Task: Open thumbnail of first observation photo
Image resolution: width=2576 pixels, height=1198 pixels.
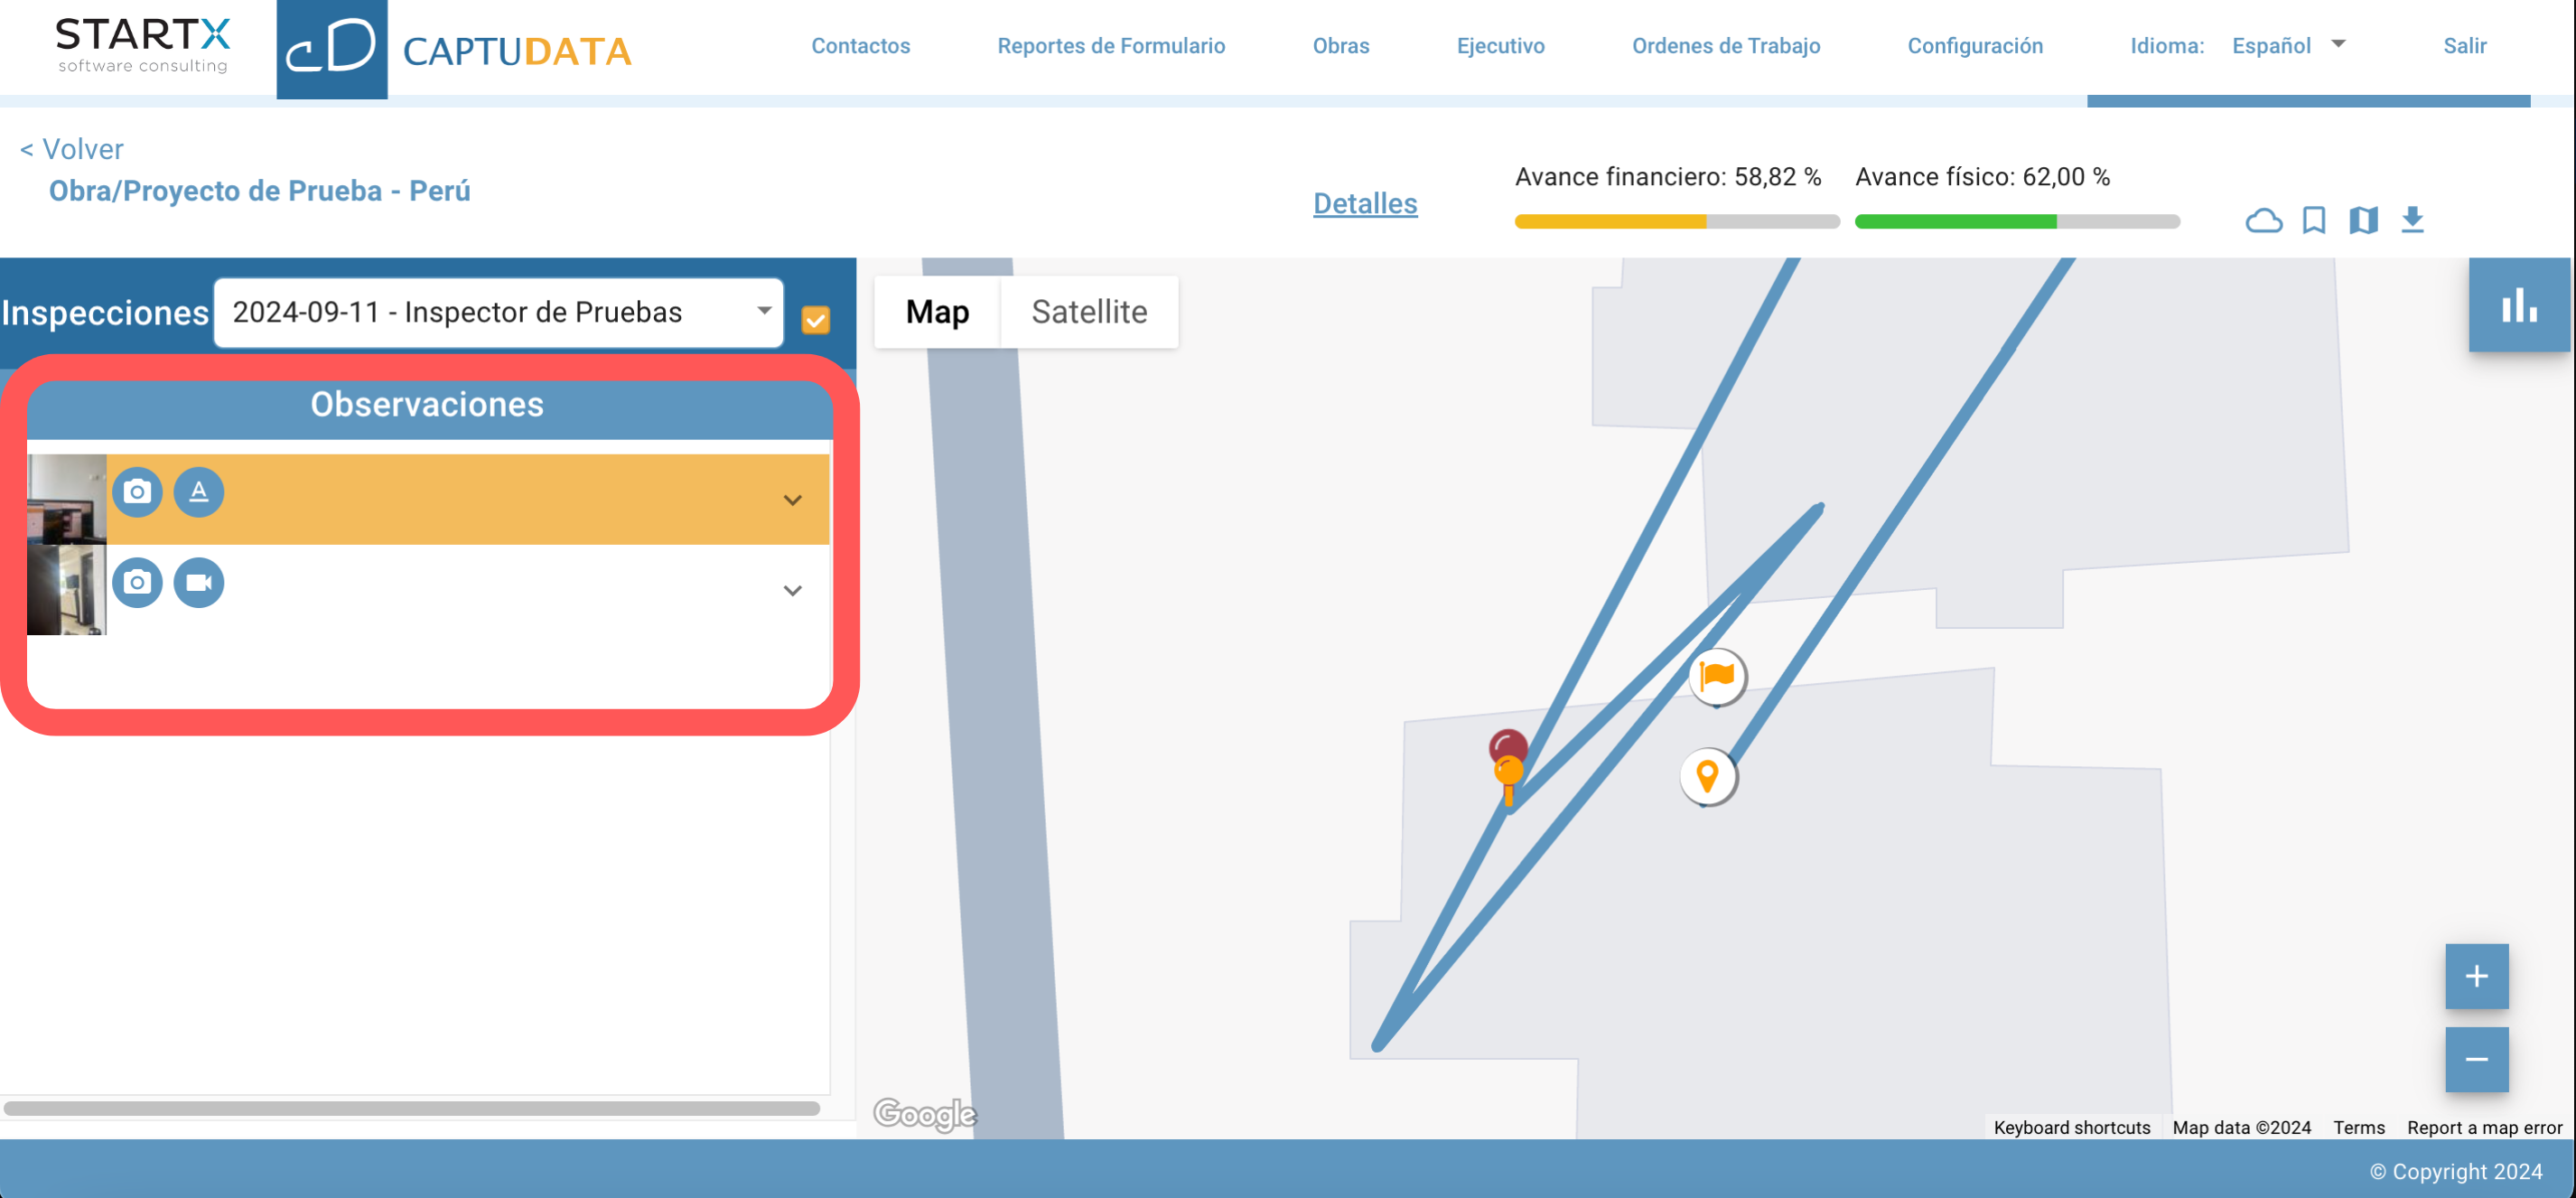Action: 66,499
